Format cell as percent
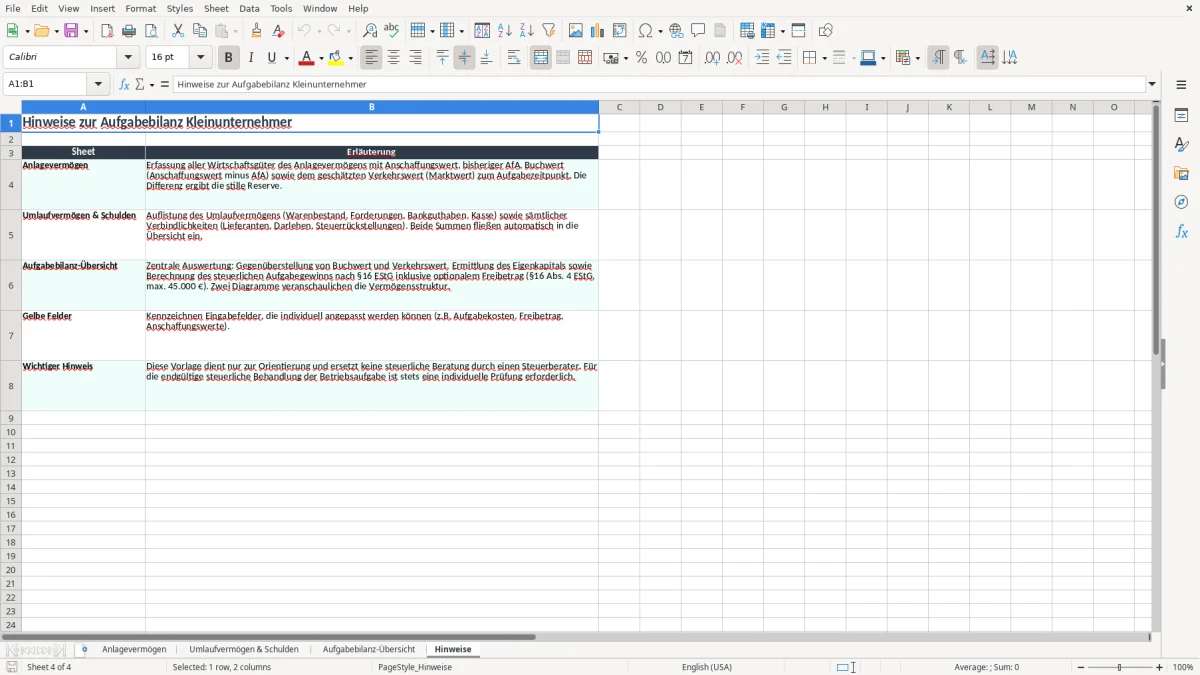The width and height of the screenshot is (1200, 675). (641, 58)
